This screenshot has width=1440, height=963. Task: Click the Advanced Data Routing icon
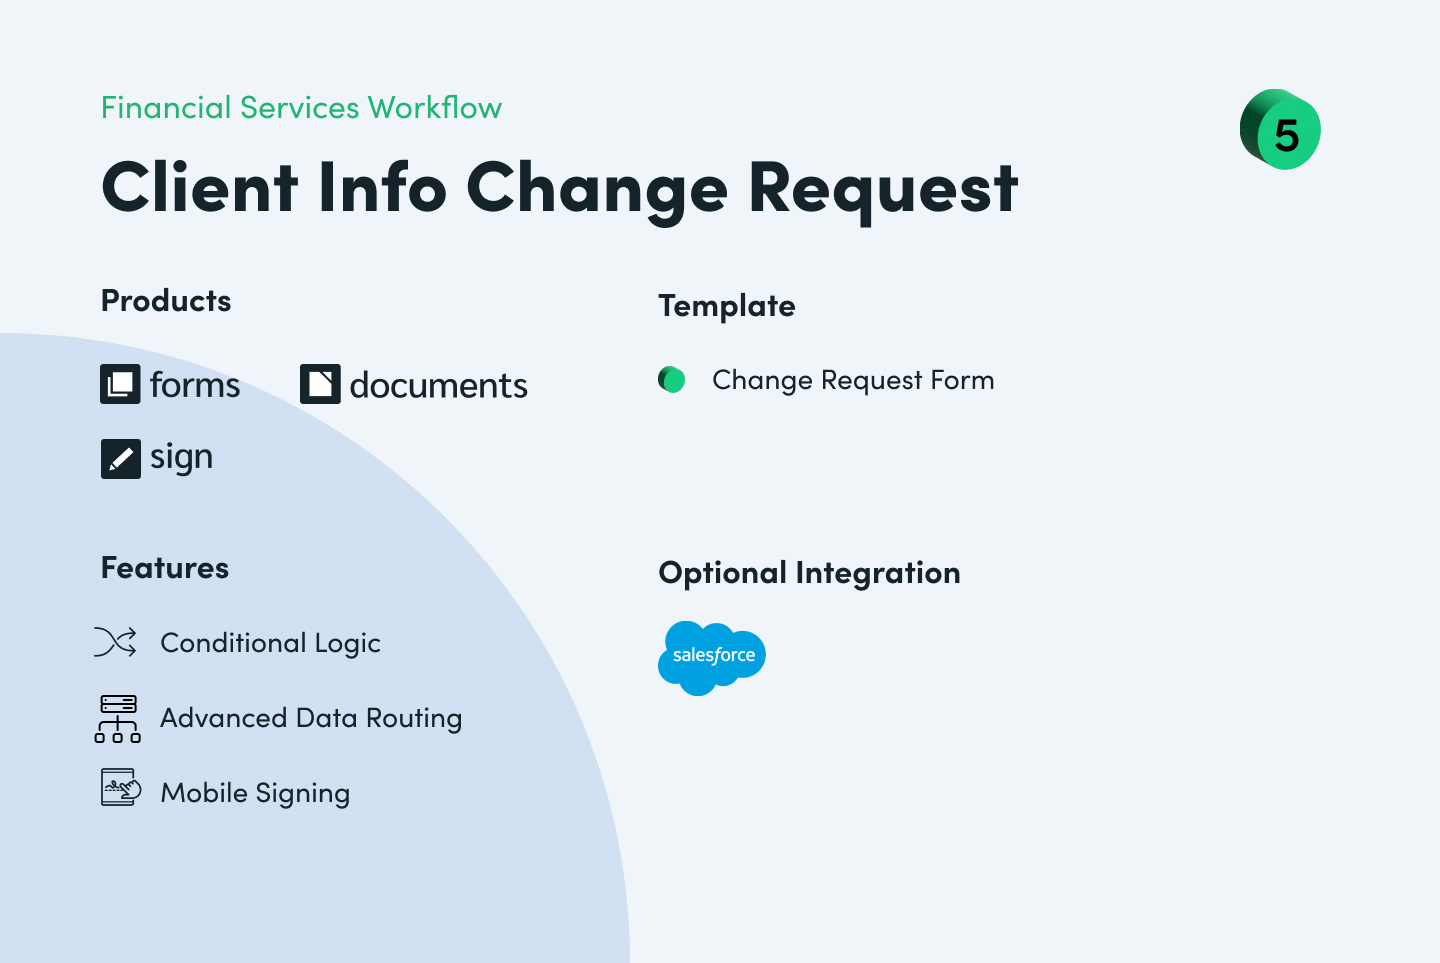click(117, 718)
